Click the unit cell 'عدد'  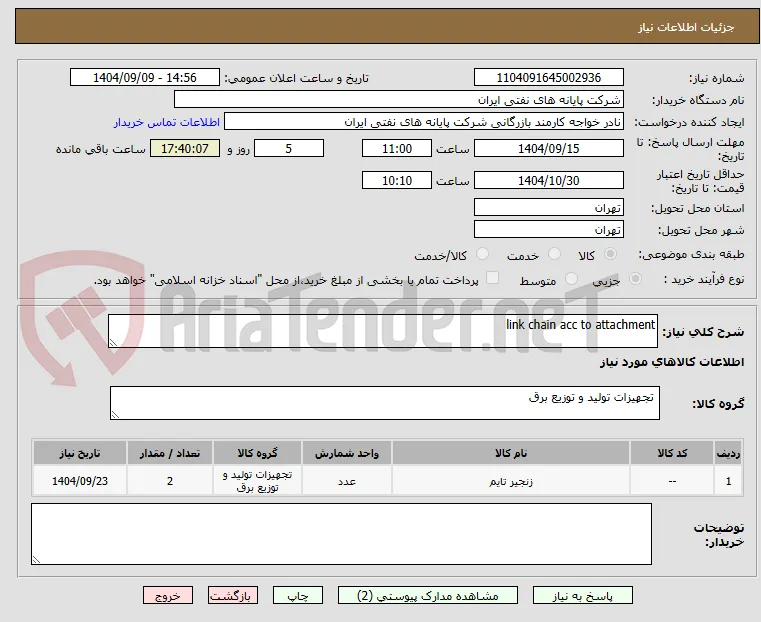347,481
